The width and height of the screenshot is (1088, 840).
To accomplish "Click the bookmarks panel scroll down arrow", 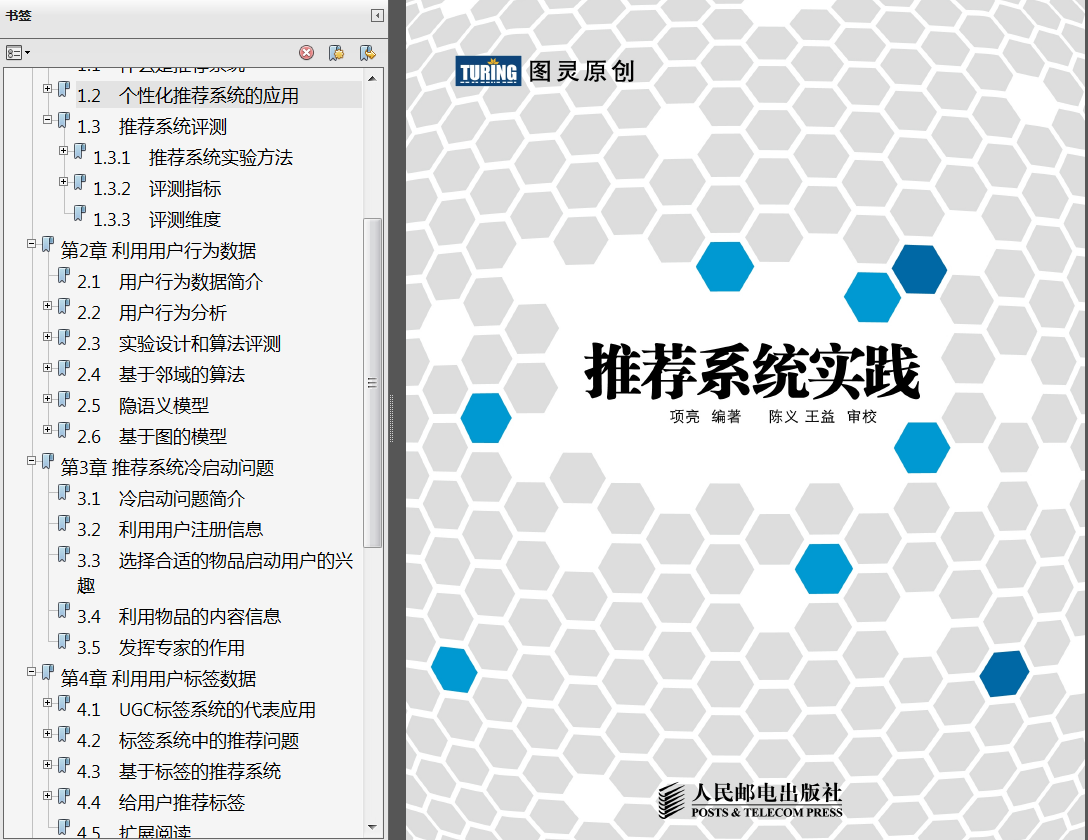I will [x=373, y=827].
